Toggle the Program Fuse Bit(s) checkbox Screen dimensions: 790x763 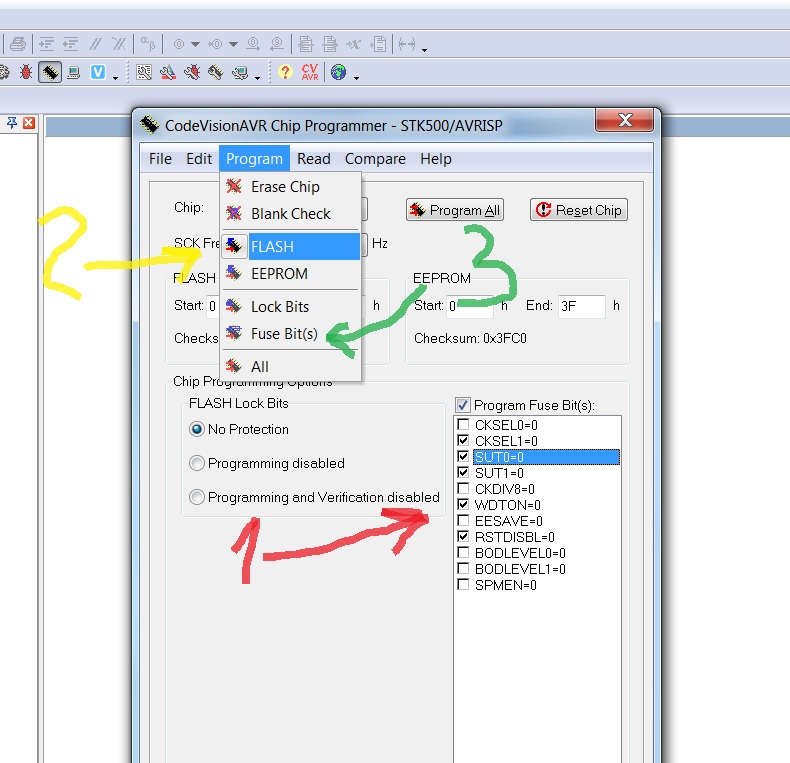point(463,405)
